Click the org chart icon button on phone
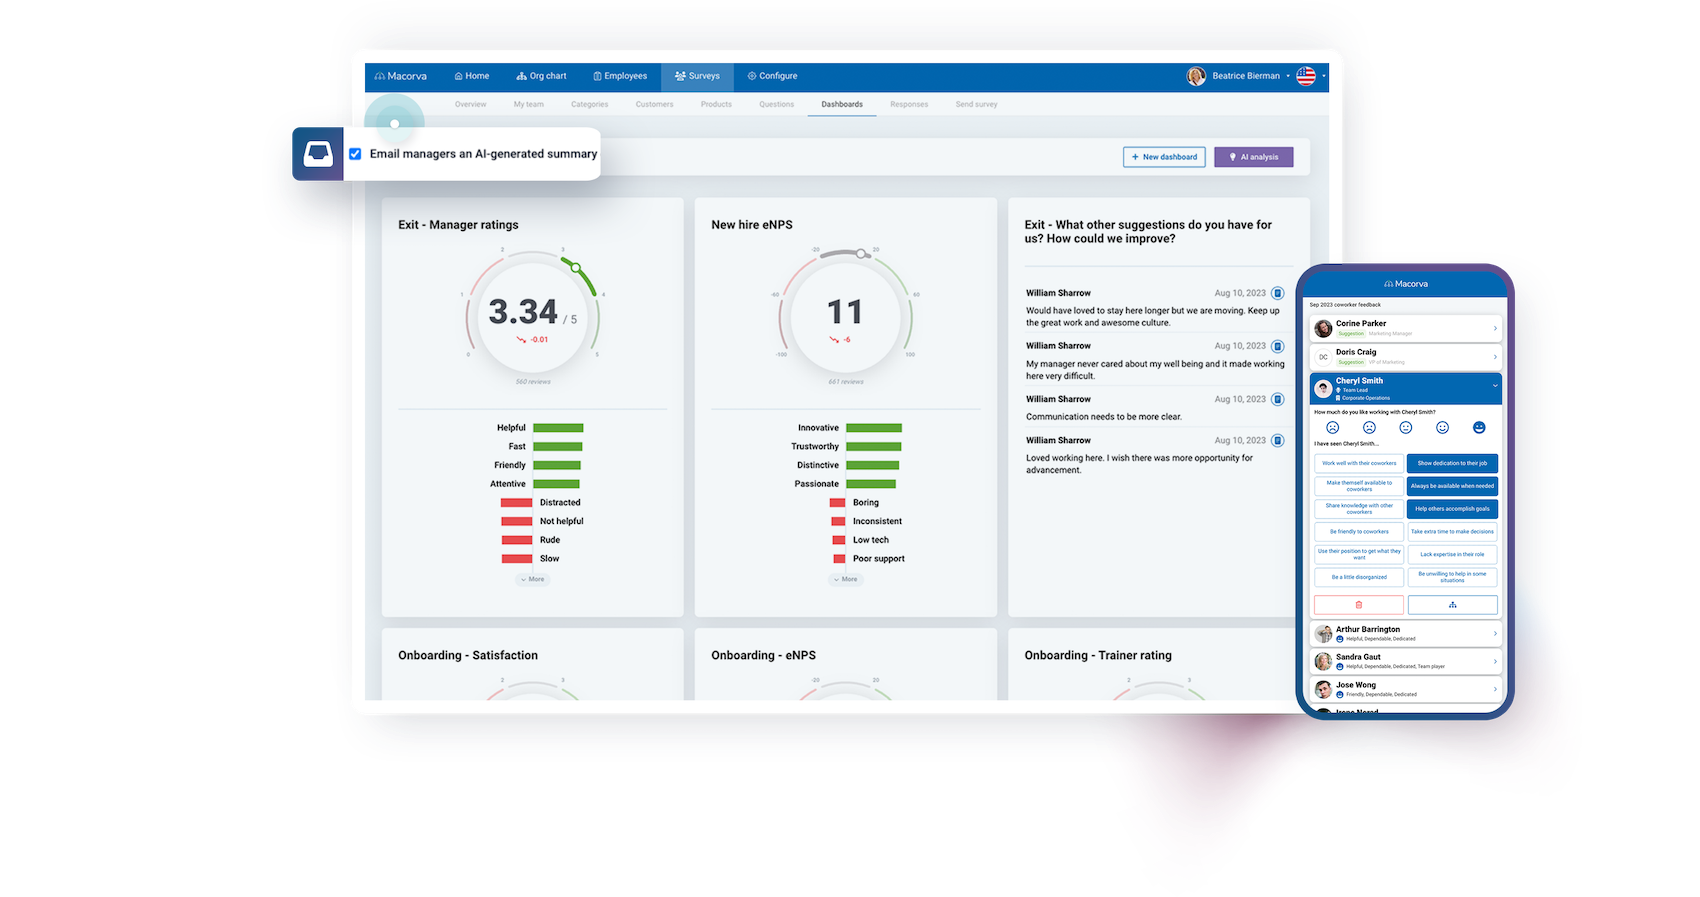 (x=1452, y=605)
